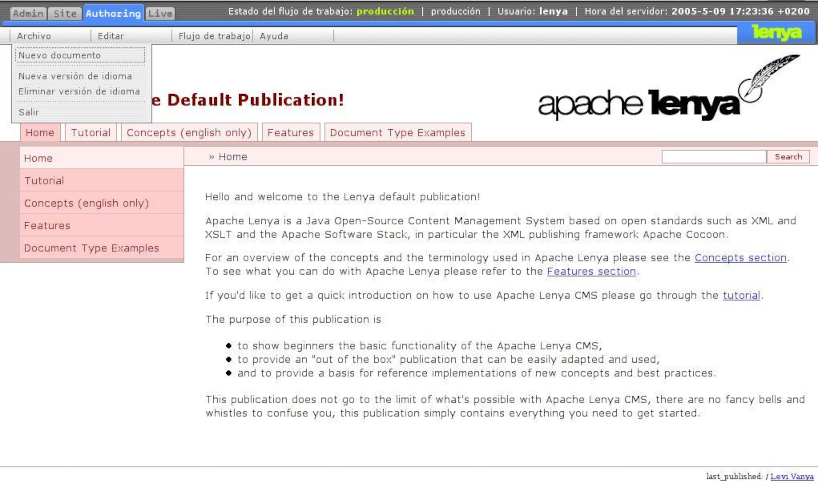Follow the 'Concepts section' link

tap(740, 257)
